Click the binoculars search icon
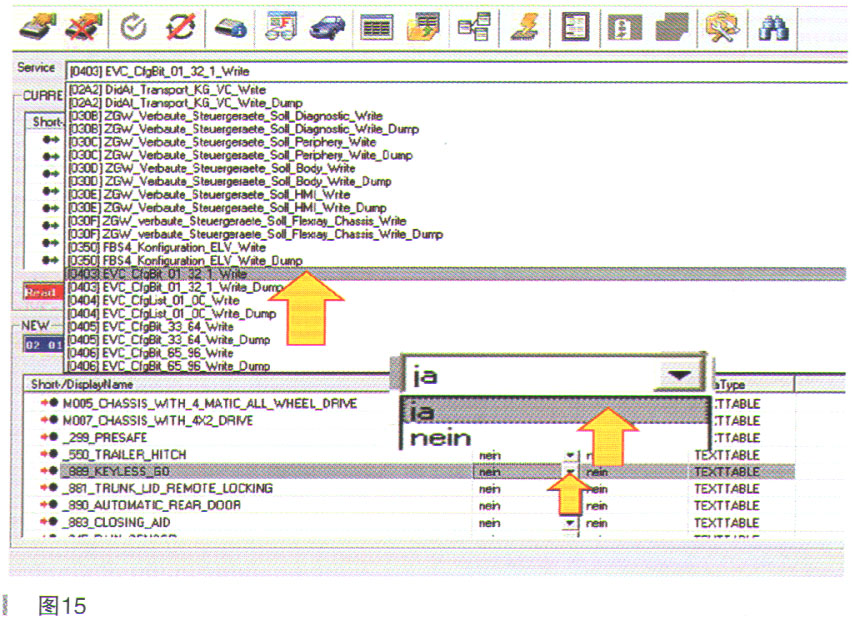The height and width of the screenshot is (619, 852). pyautogui.click(x=773, y=27)
